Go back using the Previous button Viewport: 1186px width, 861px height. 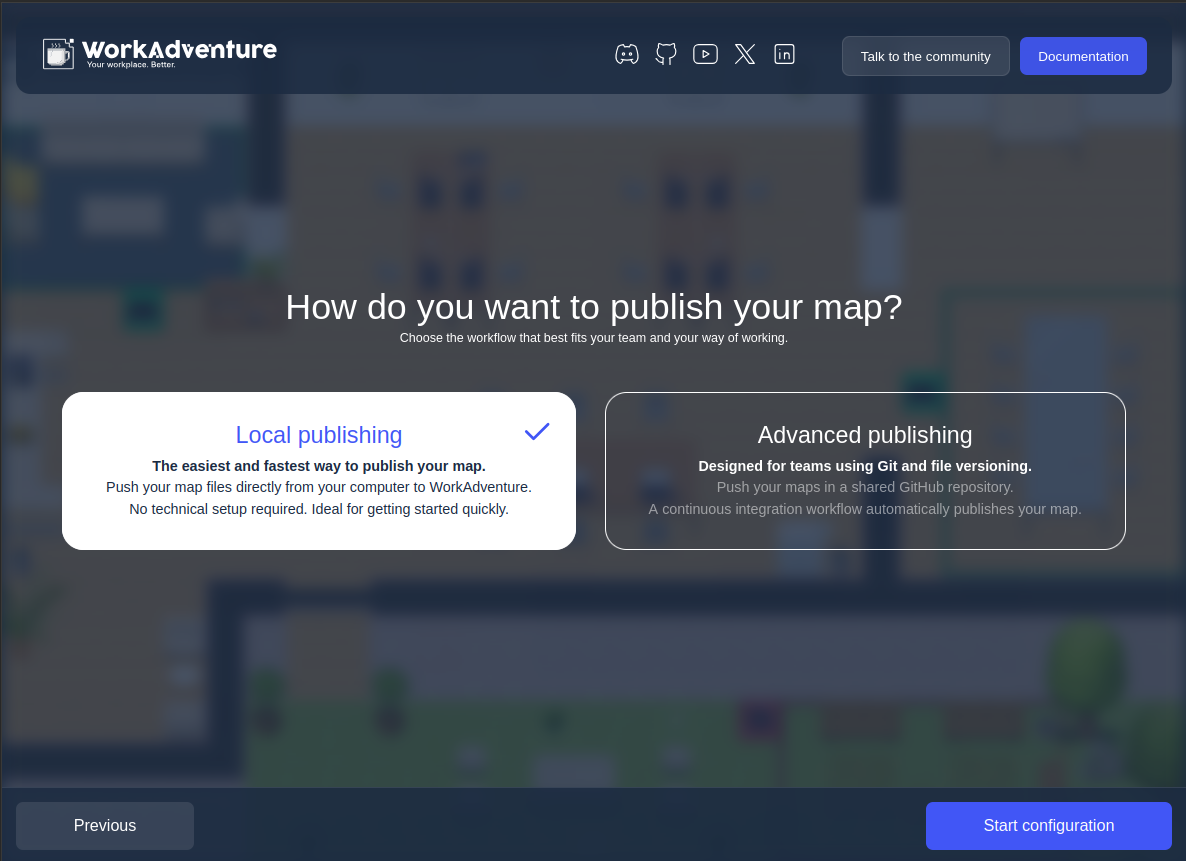point(104,825)
